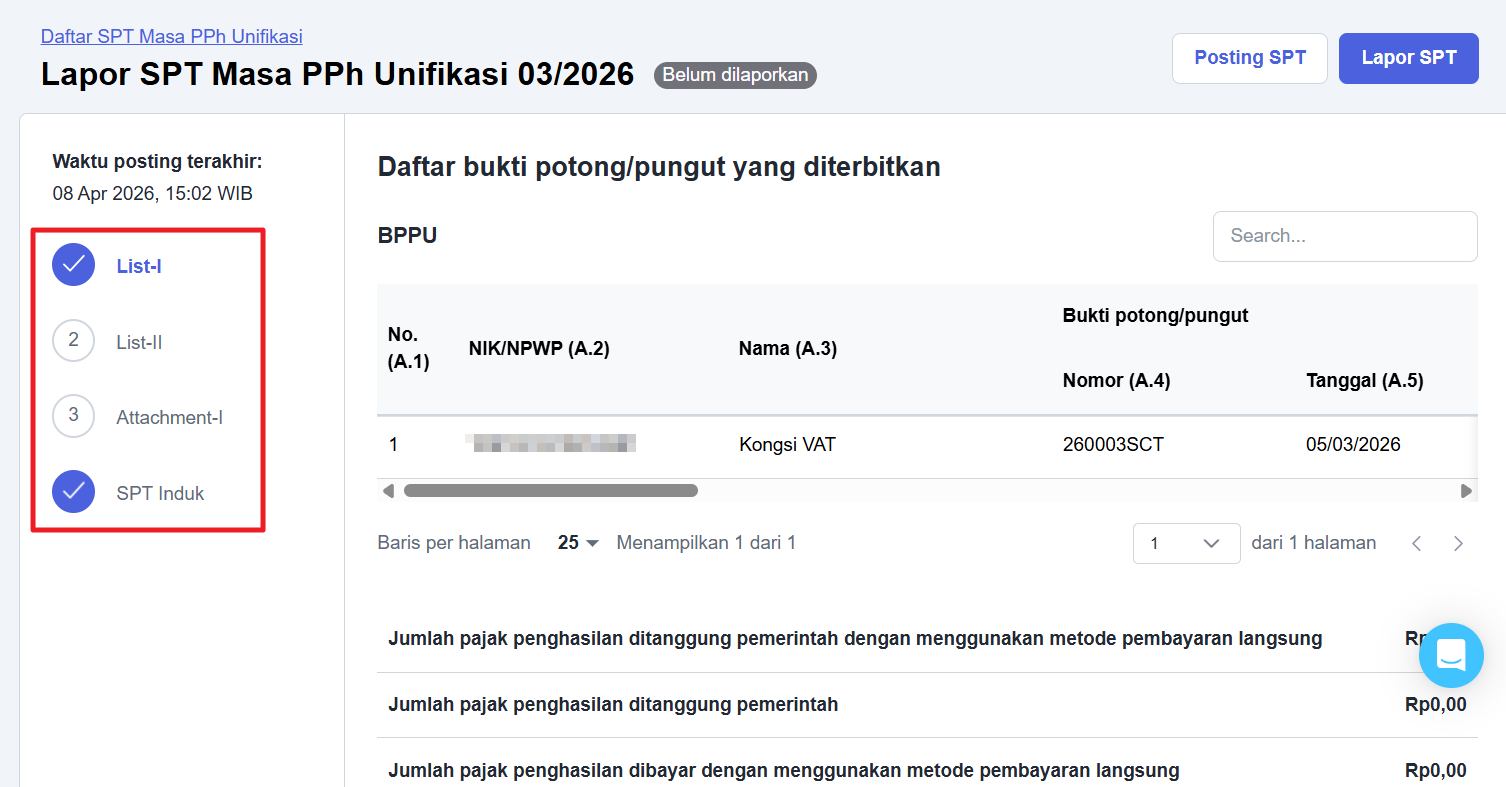Open the SPT Induk step
1506x787 pixels.
pos(160,493)
